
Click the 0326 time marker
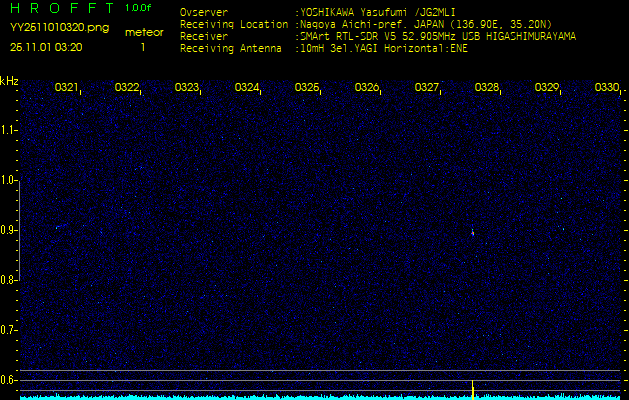pyautogui.click(x=367, y=88)
